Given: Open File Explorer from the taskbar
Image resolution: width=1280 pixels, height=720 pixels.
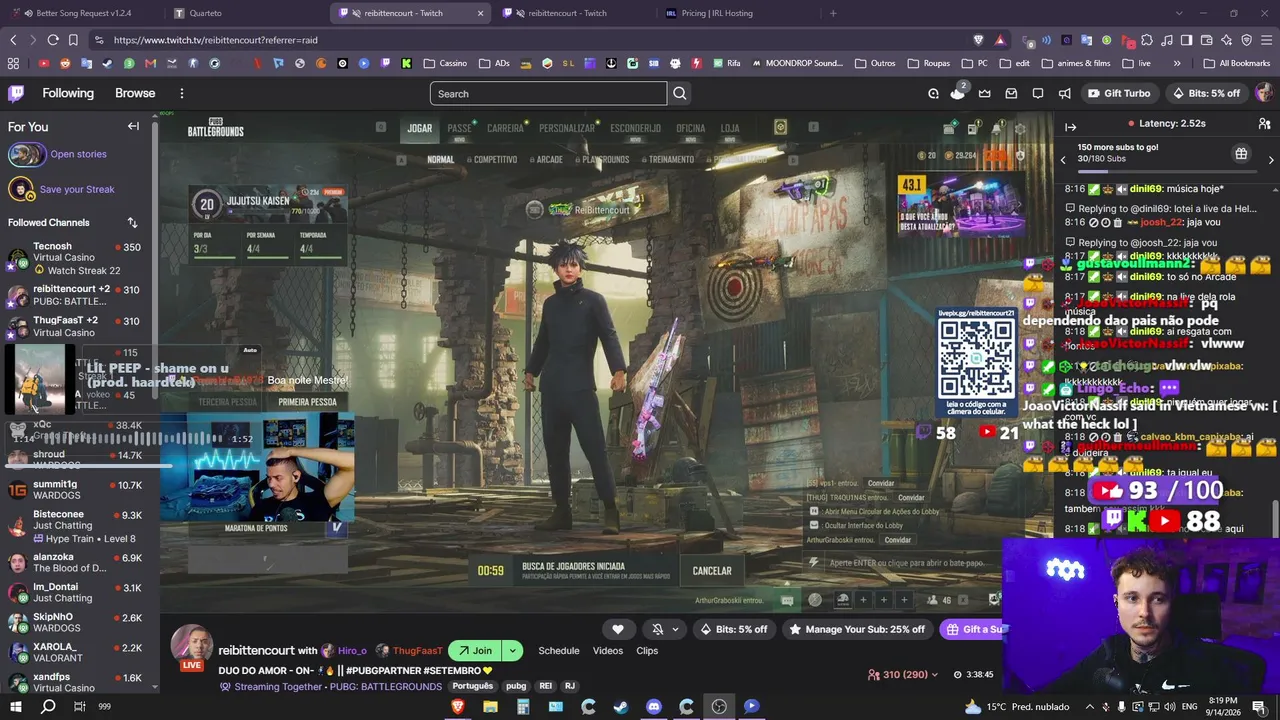Looking at the screenshot, I should pos(490,707).
